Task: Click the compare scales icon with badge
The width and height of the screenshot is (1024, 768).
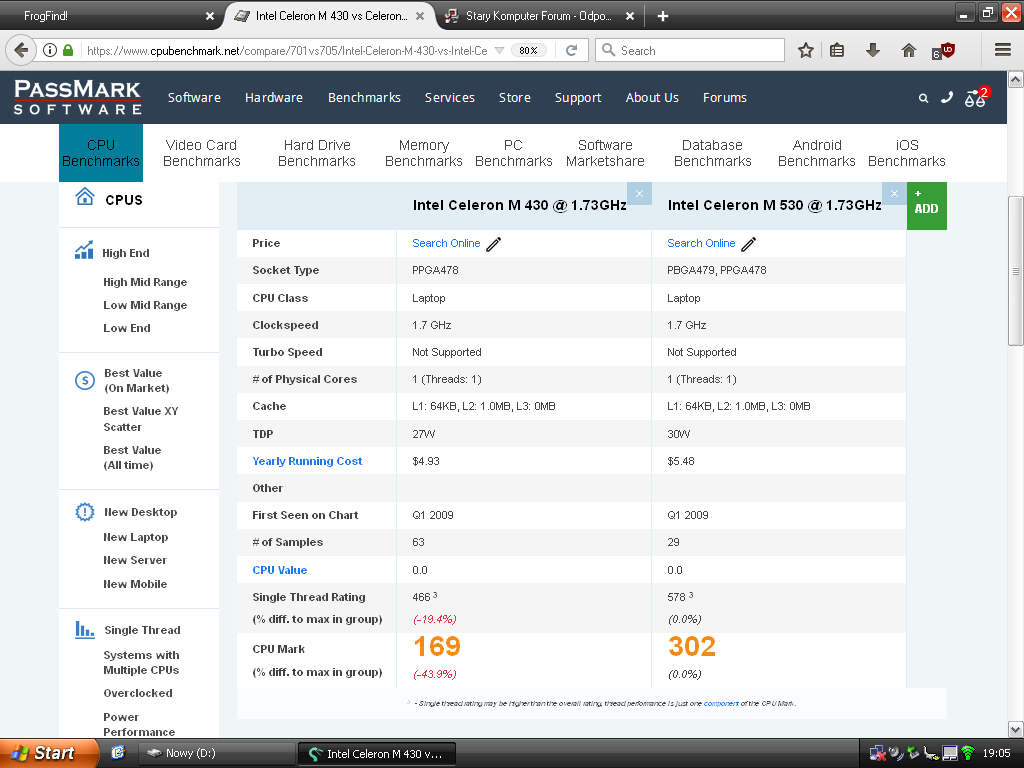Action: (975, 98)
